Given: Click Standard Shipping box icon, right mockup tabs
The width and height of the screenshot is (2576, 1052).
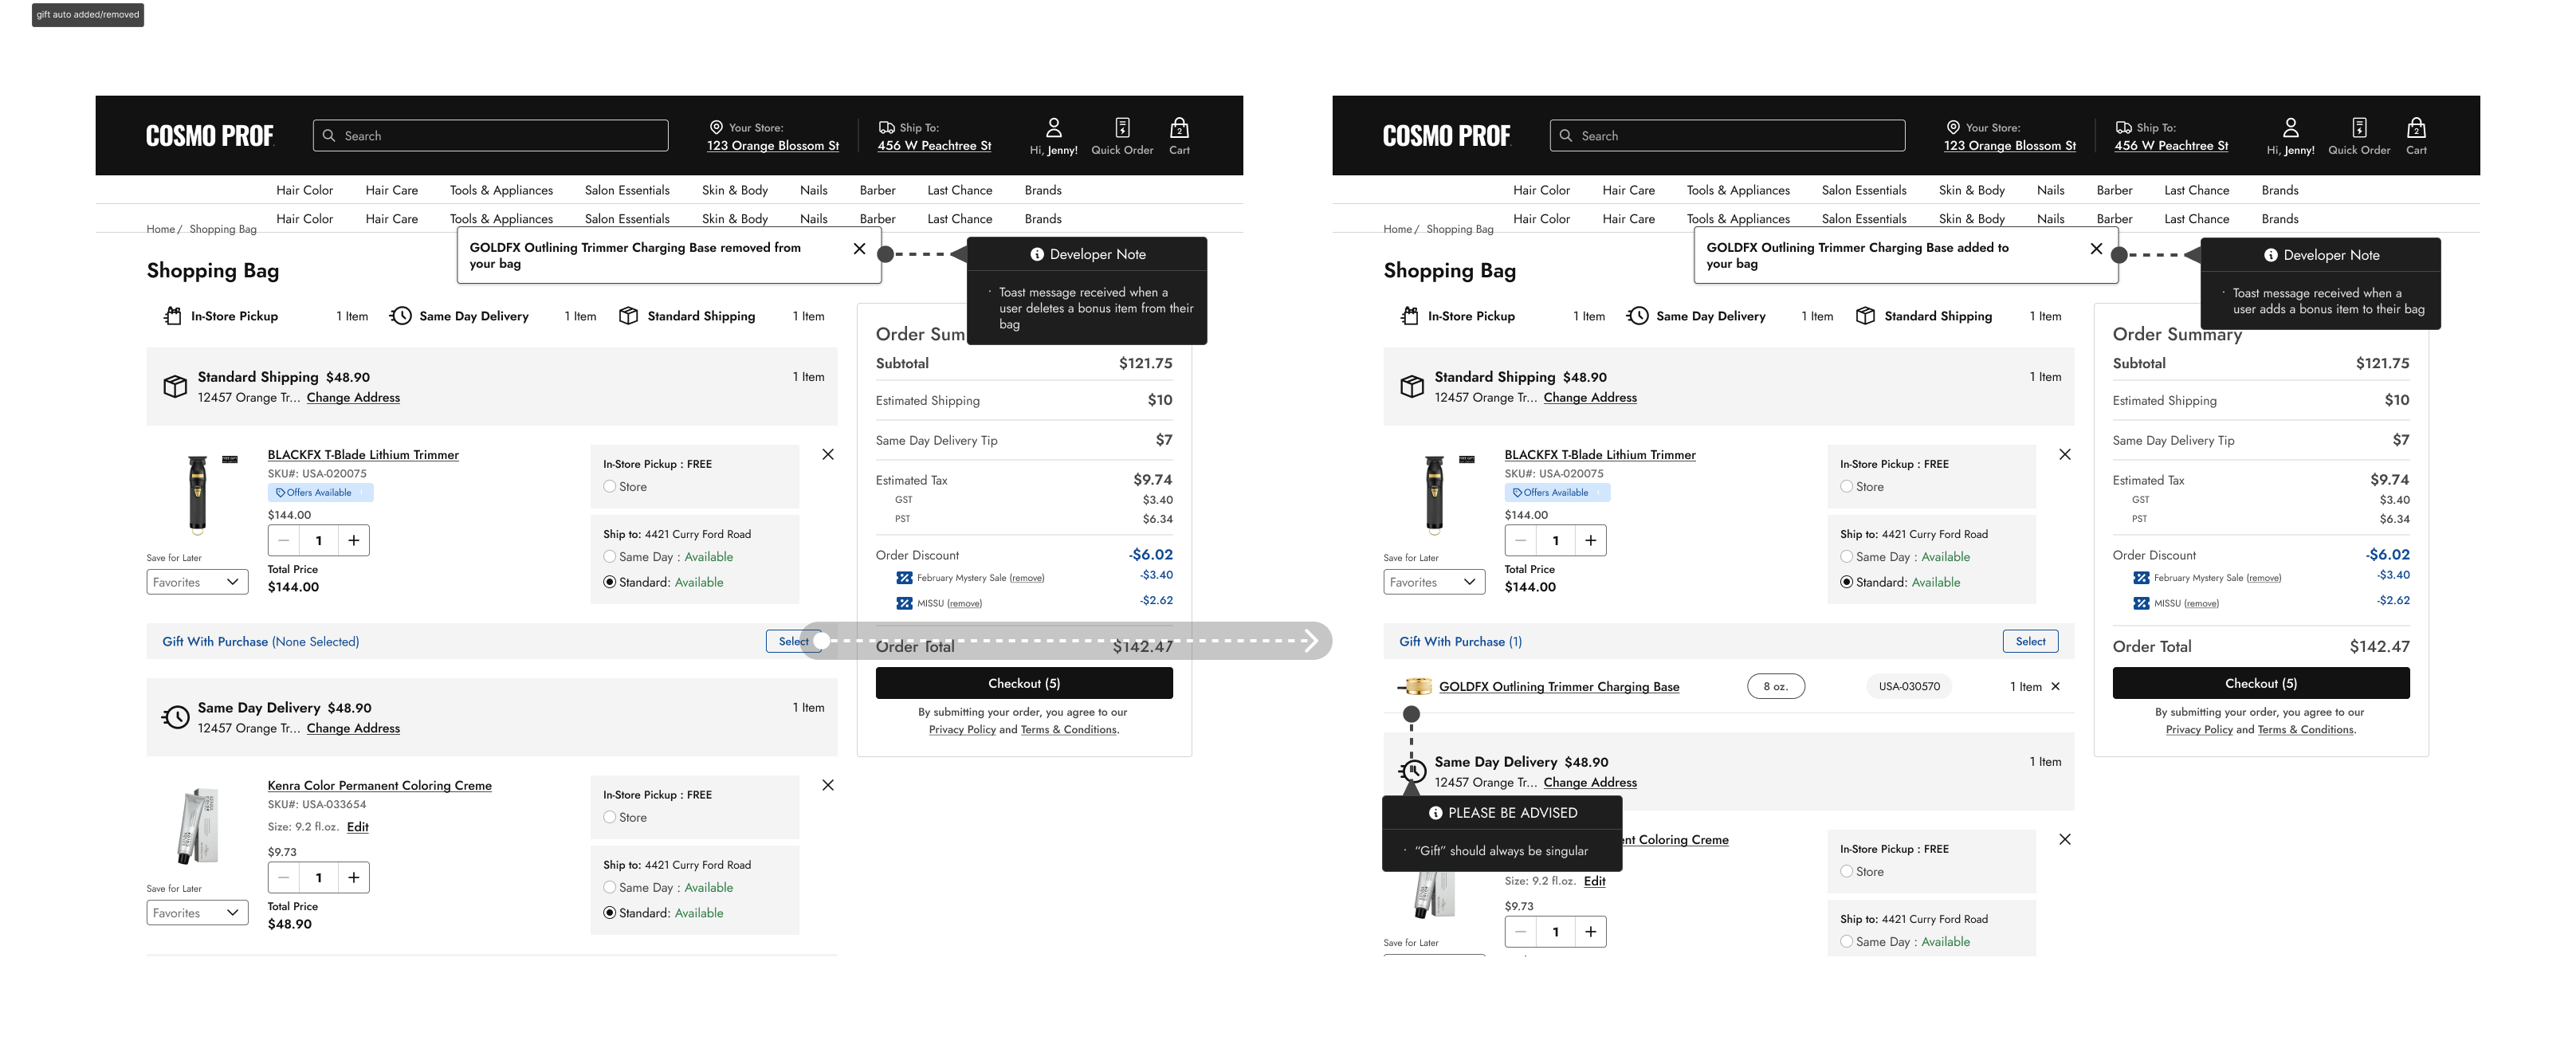Looking at the screenshot, I should pyautogui.click(x=1865, y=316).
